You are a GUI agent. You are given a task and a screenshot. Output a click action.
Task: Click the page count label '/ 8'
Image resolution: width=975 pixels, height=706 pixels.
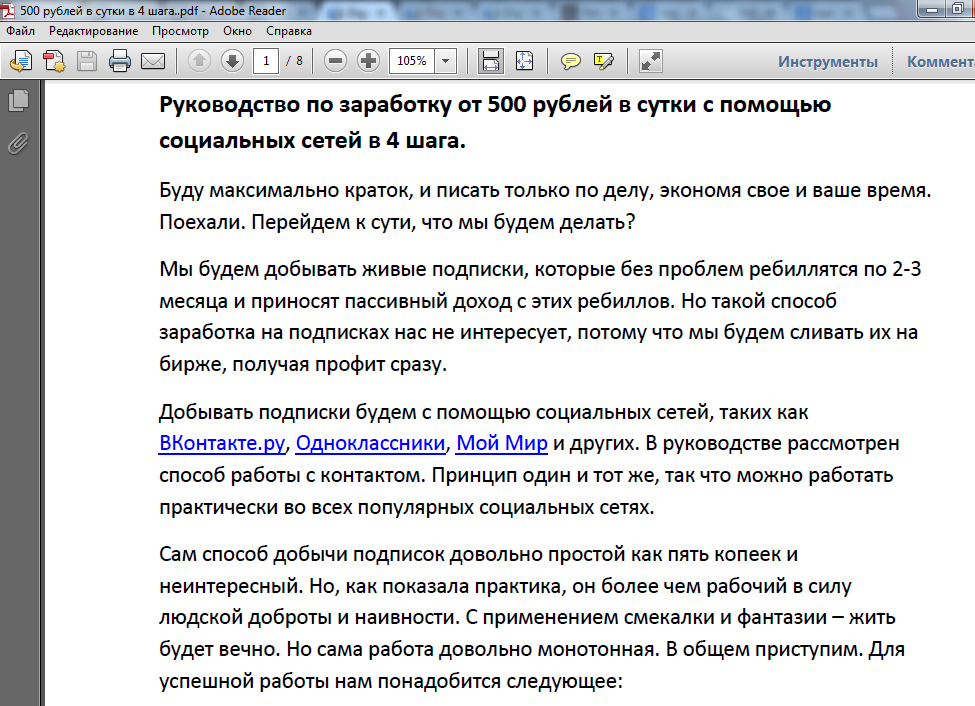point(295,61)
